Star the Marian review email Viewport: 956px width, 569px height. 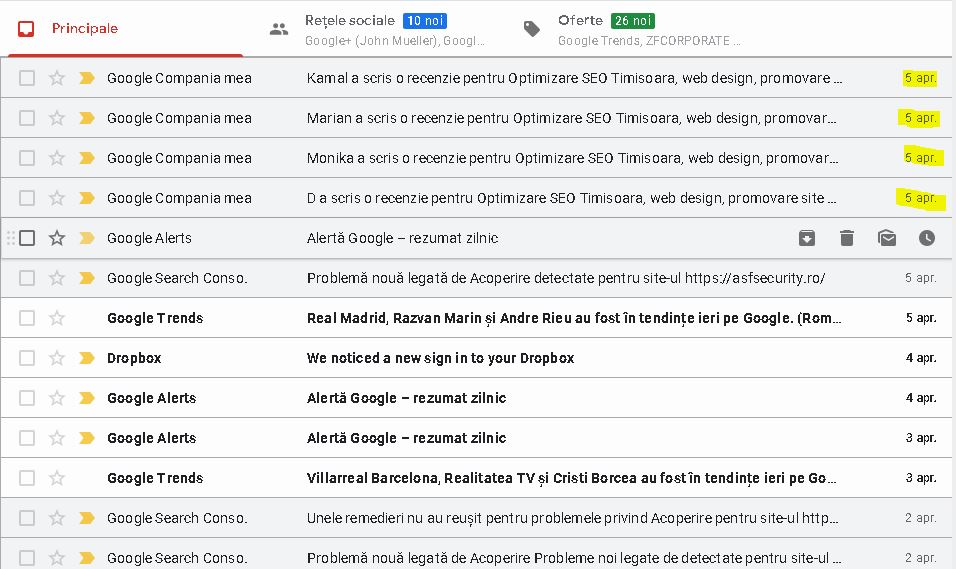[57, 118]
